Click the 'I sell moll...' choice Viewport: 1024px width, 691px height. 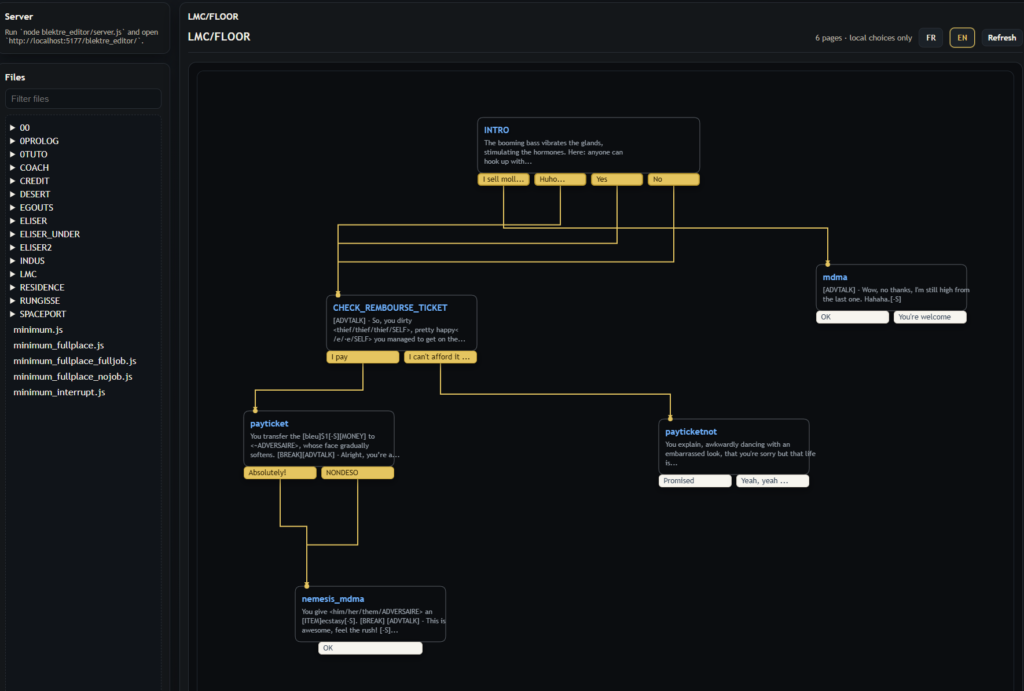click(503, 180)
